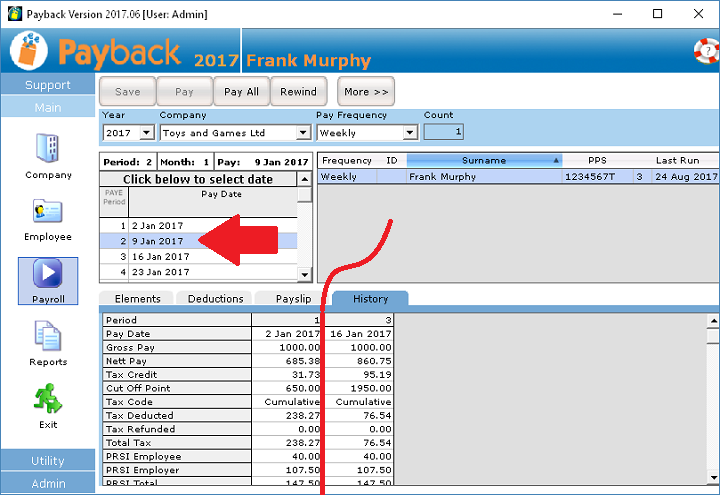The image size is (720, 495).
Task: Select the Payroll icon in sidebar
Action: tap(48, 273)
